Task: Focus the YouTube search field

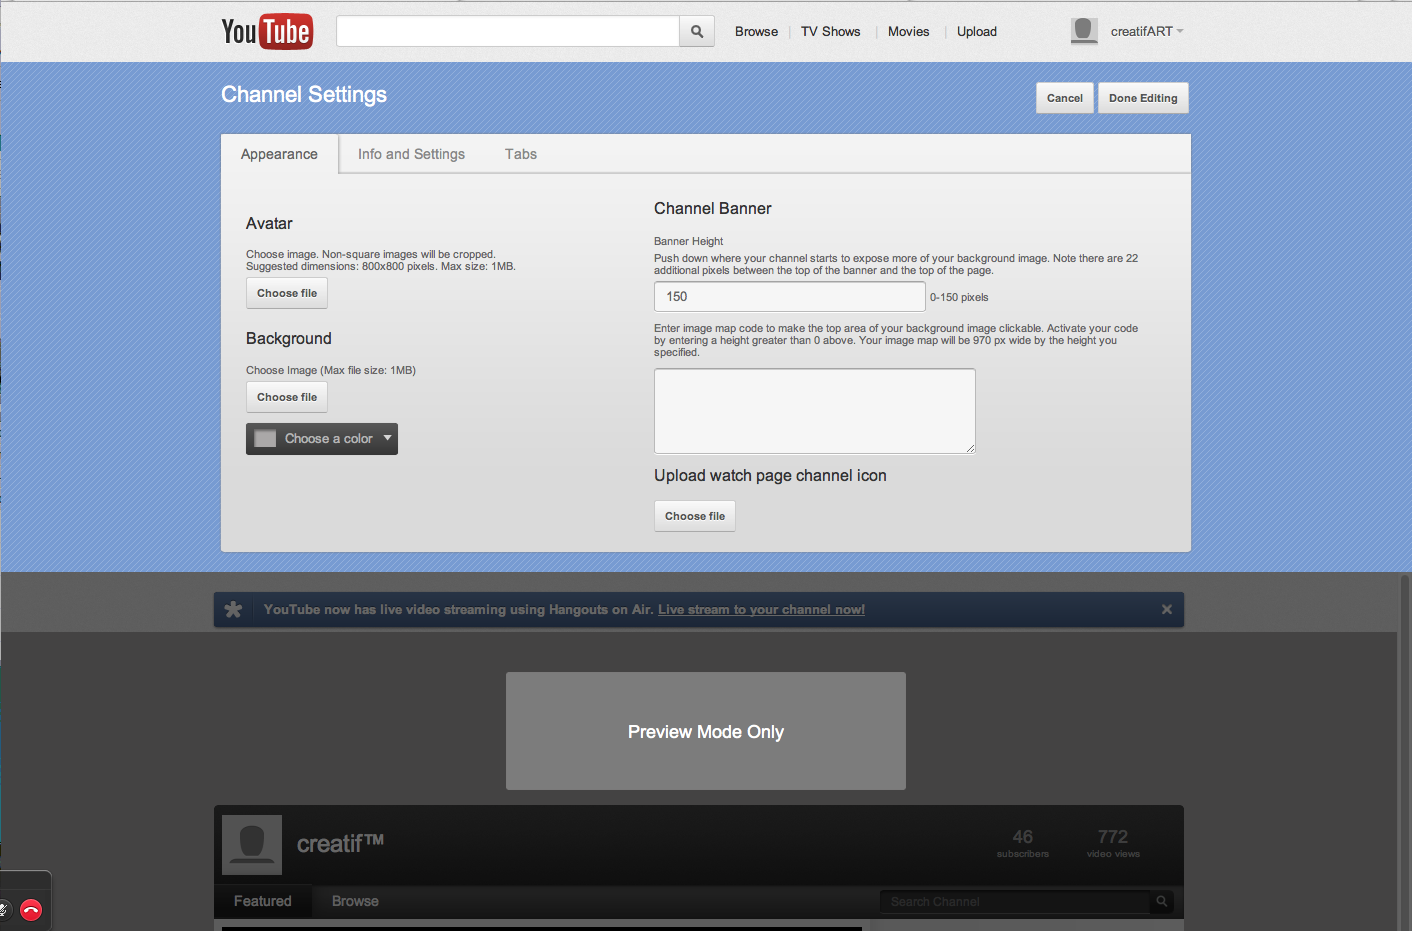Action: (508, 31)
